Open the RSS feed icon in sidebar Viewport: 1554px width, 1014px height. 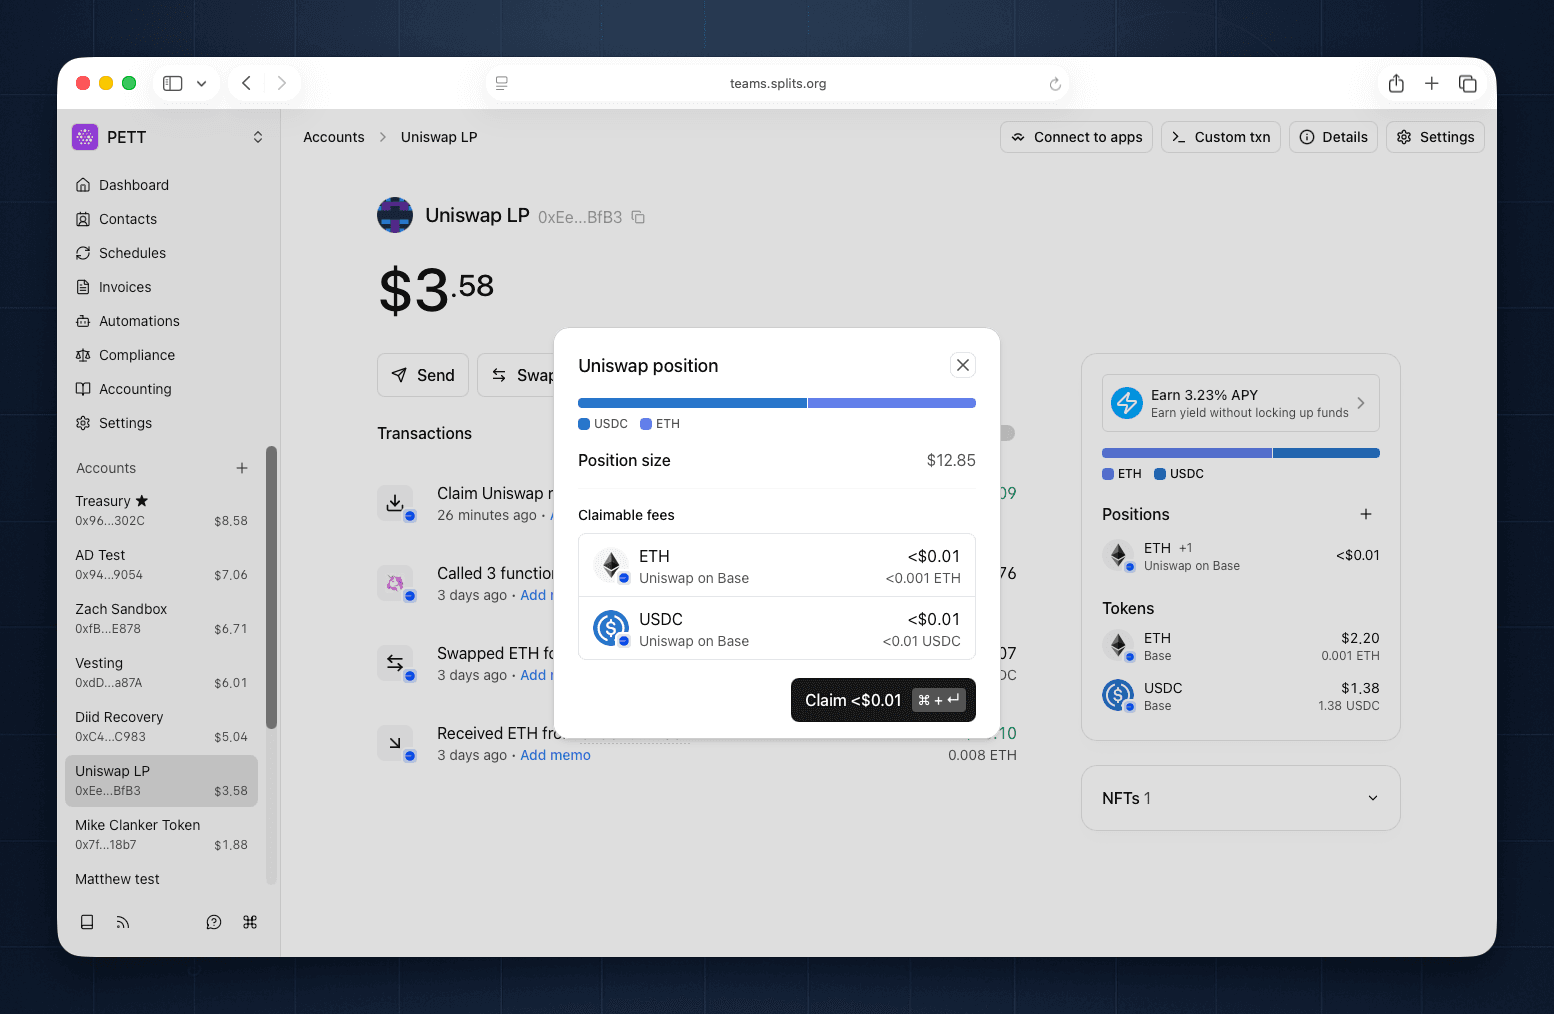[x=123, y=922]
